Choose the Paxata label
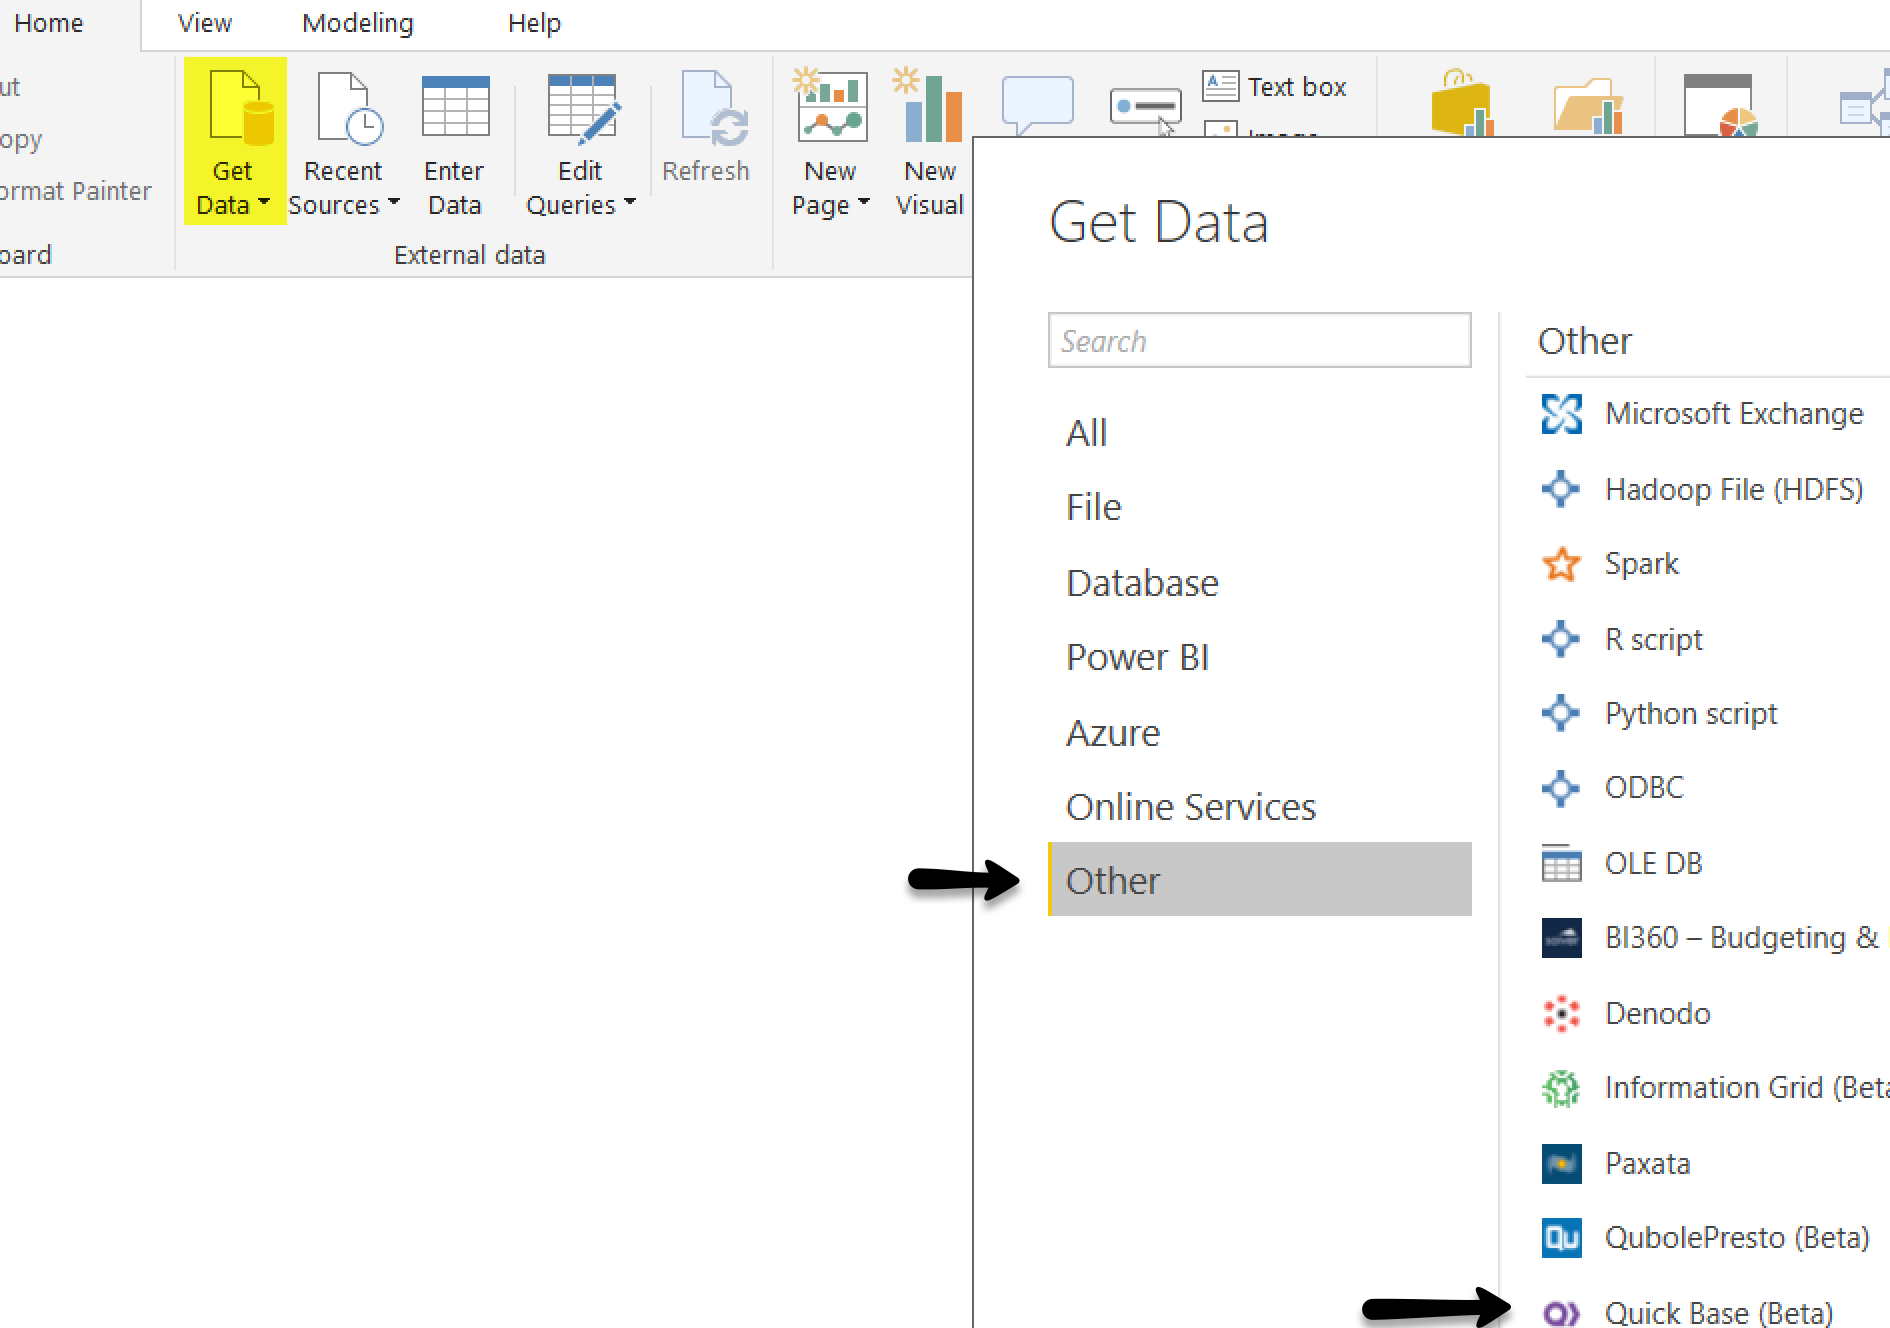 pos(1647,1164)
